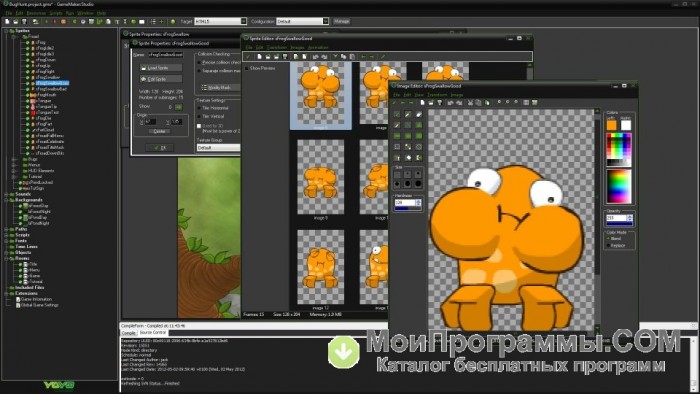Viewport: 700px width, 394px height.
Task: Switch to the Compile tab
Action: (129, 333)
